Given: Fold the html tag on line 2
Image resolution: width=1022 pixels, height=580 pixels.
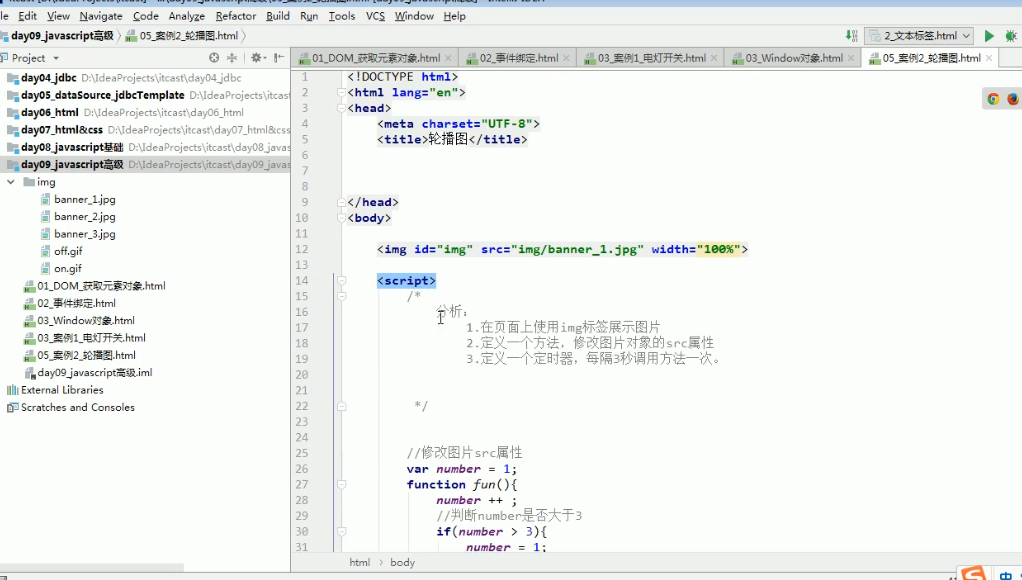Looking at the screenshot, I should coord(341,93).
